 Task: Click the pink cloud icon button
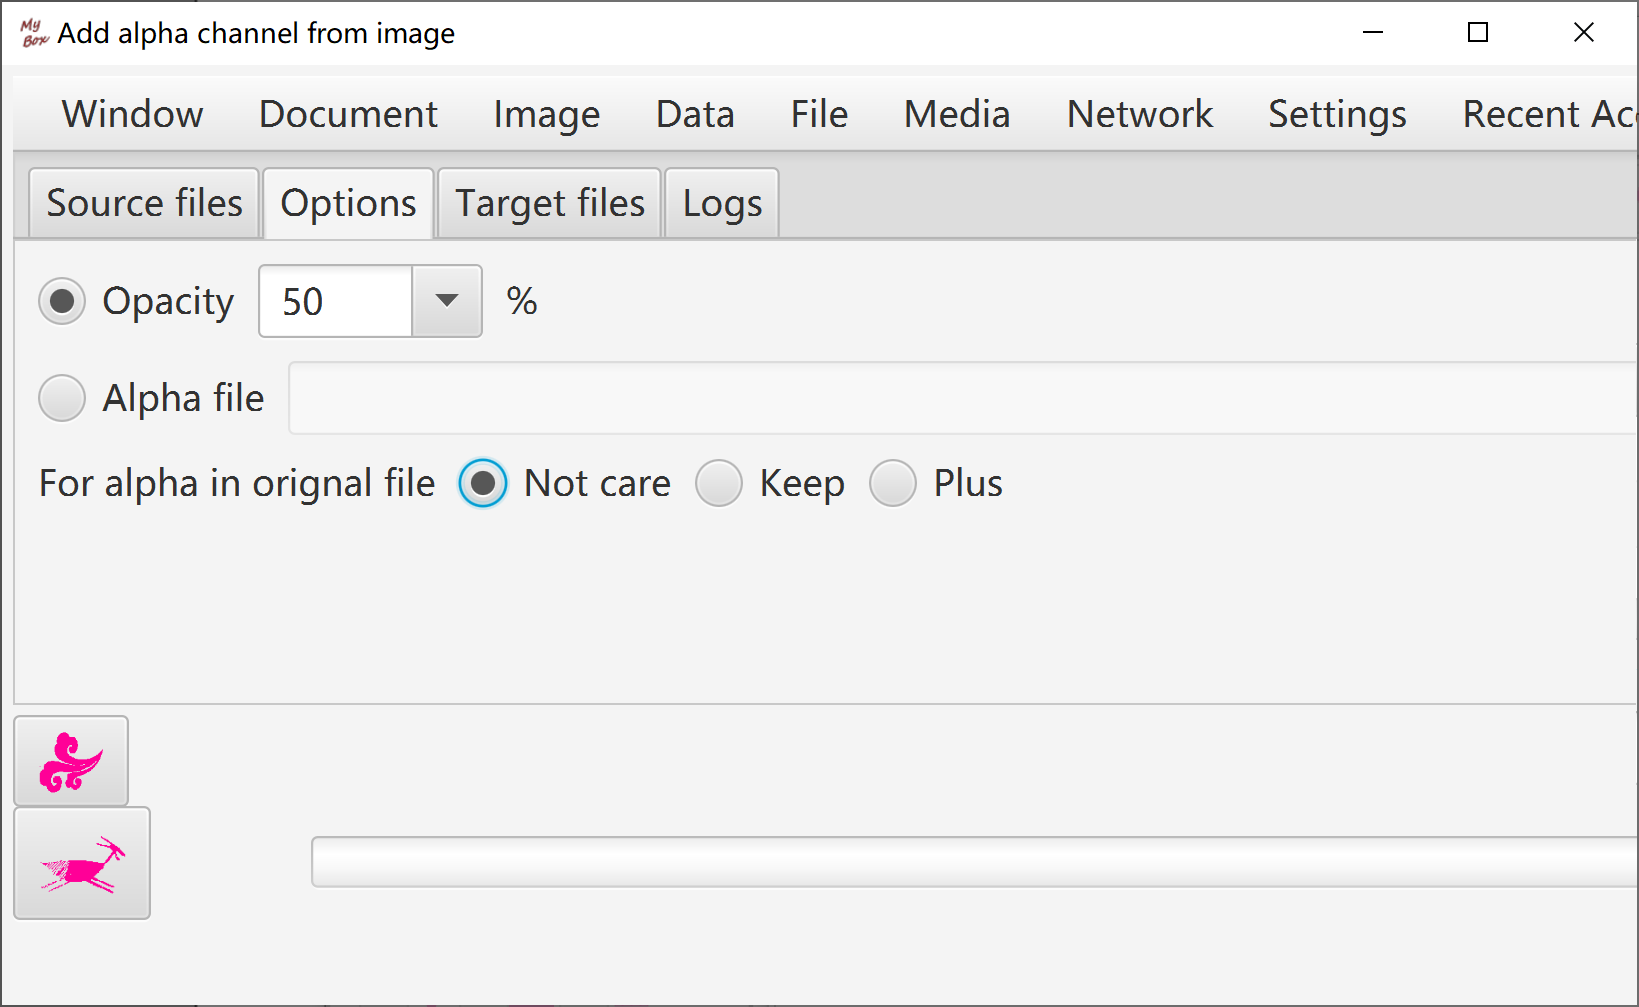(x=71, y=761)
